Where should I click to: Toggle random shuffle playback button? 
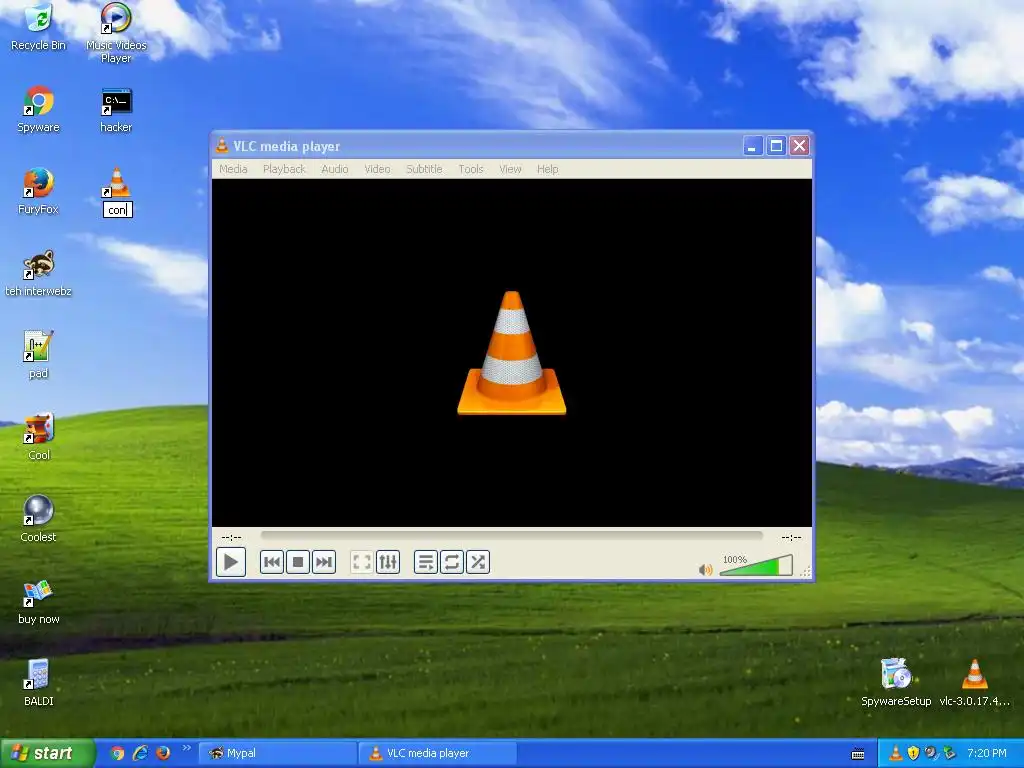pos(478,562)
